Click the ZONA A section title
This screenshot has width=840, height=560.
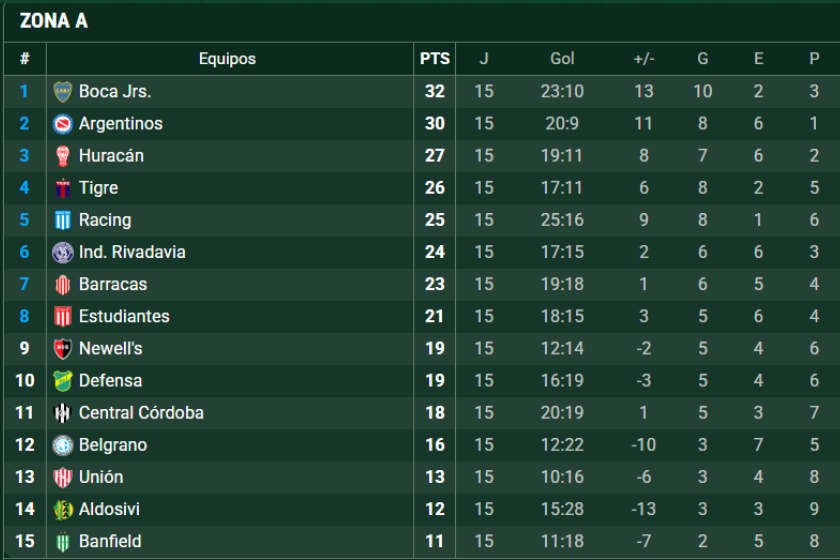pyautogui.click(x=54, y=21)
